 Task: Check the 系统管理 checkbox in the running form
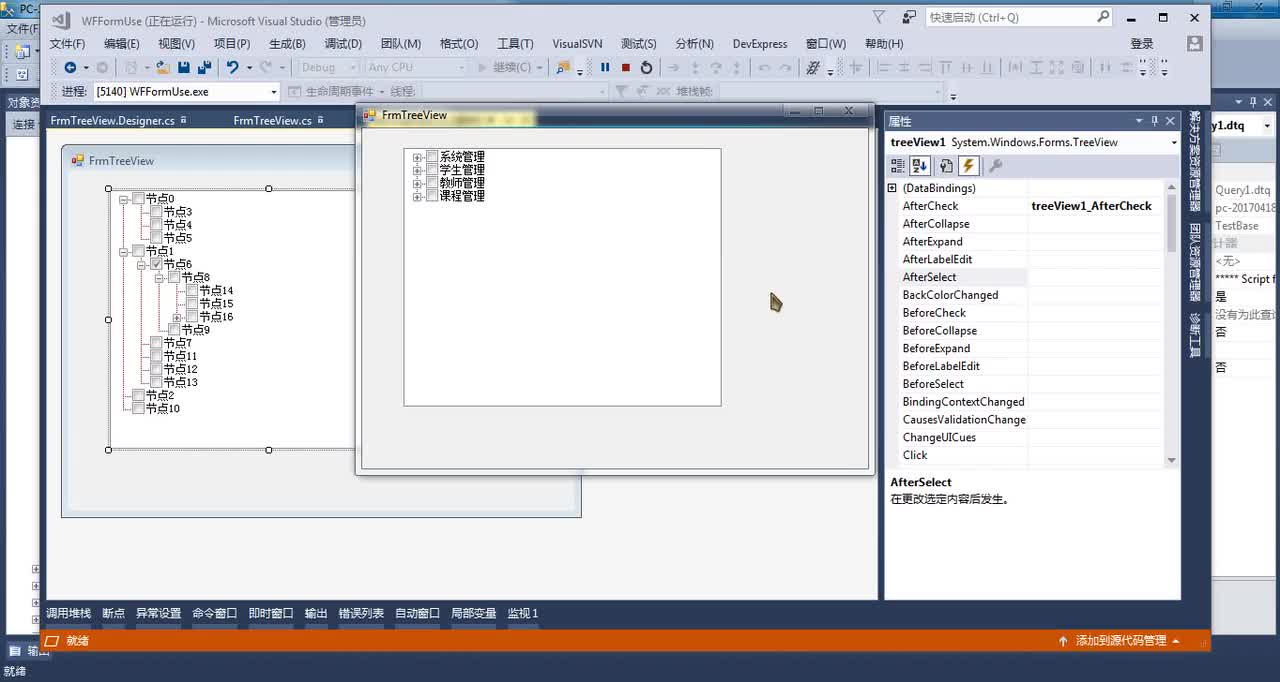(432, 157)
